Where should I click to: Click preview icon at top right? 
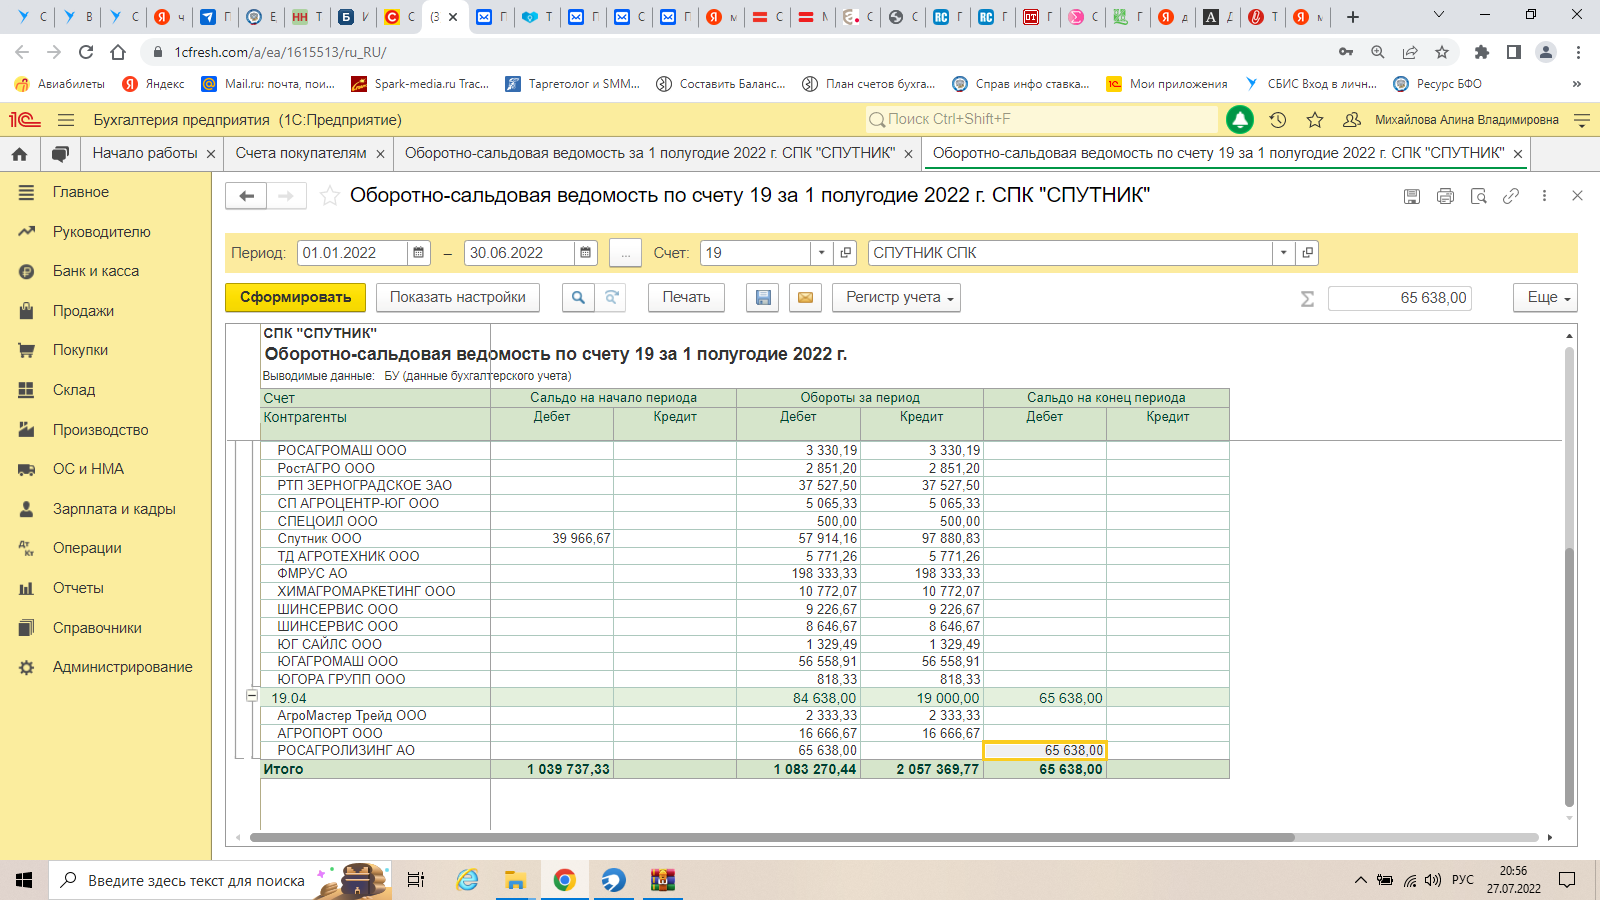coord(1479,196)
